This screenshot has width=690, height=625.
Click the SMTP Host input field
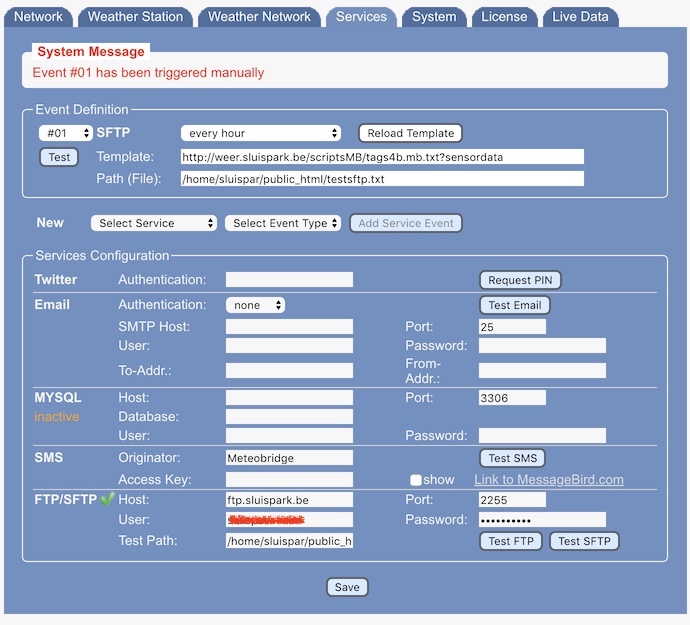(289, 326)
